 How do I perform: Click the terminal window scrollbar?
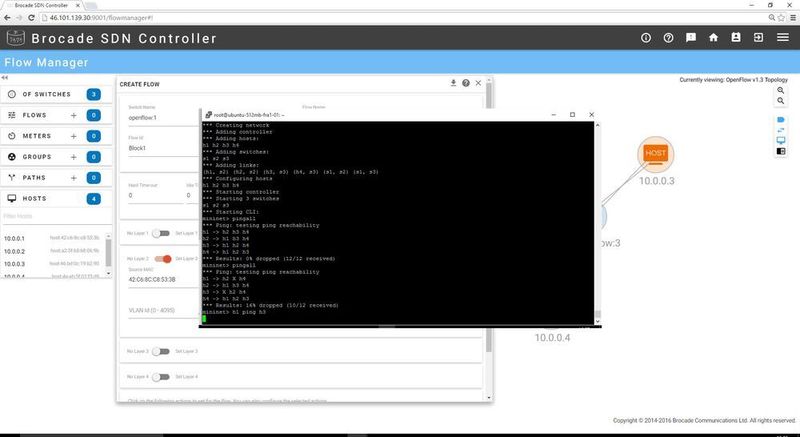click(x=597, y=314)
